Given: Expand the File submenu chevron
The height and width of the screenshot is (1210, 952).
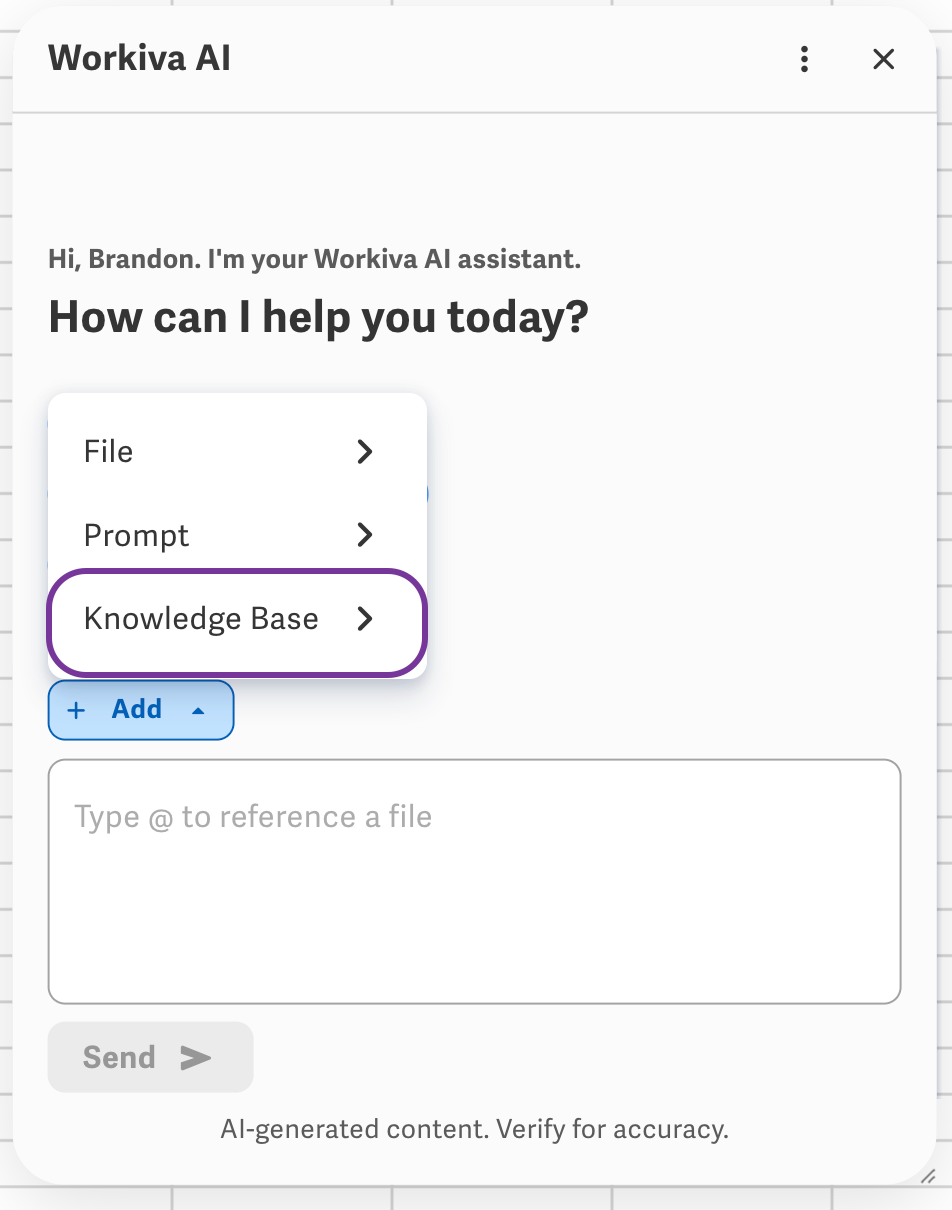Looking at the screenshot, I should [x=365, y=452].
